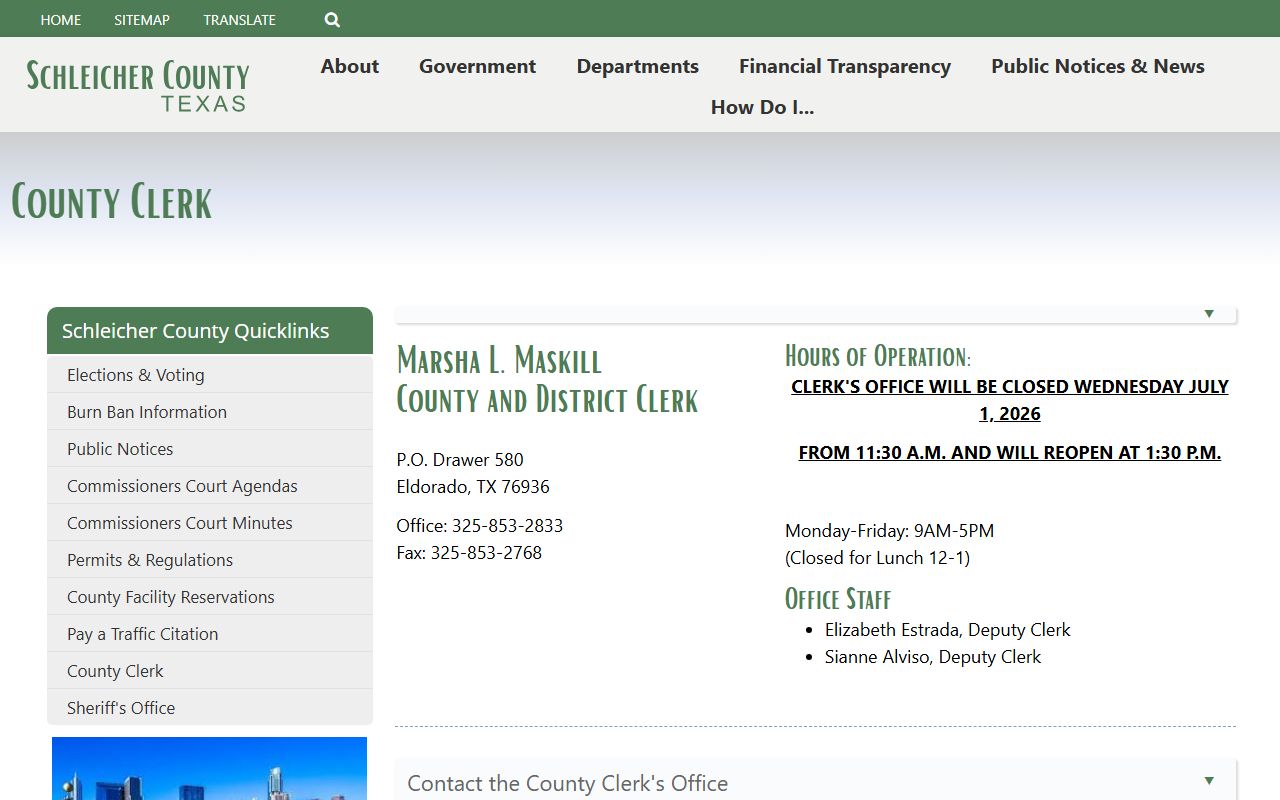Click fax number 325-853-2768
This screenshot has height=800, width=1280.
click(486, 553)
